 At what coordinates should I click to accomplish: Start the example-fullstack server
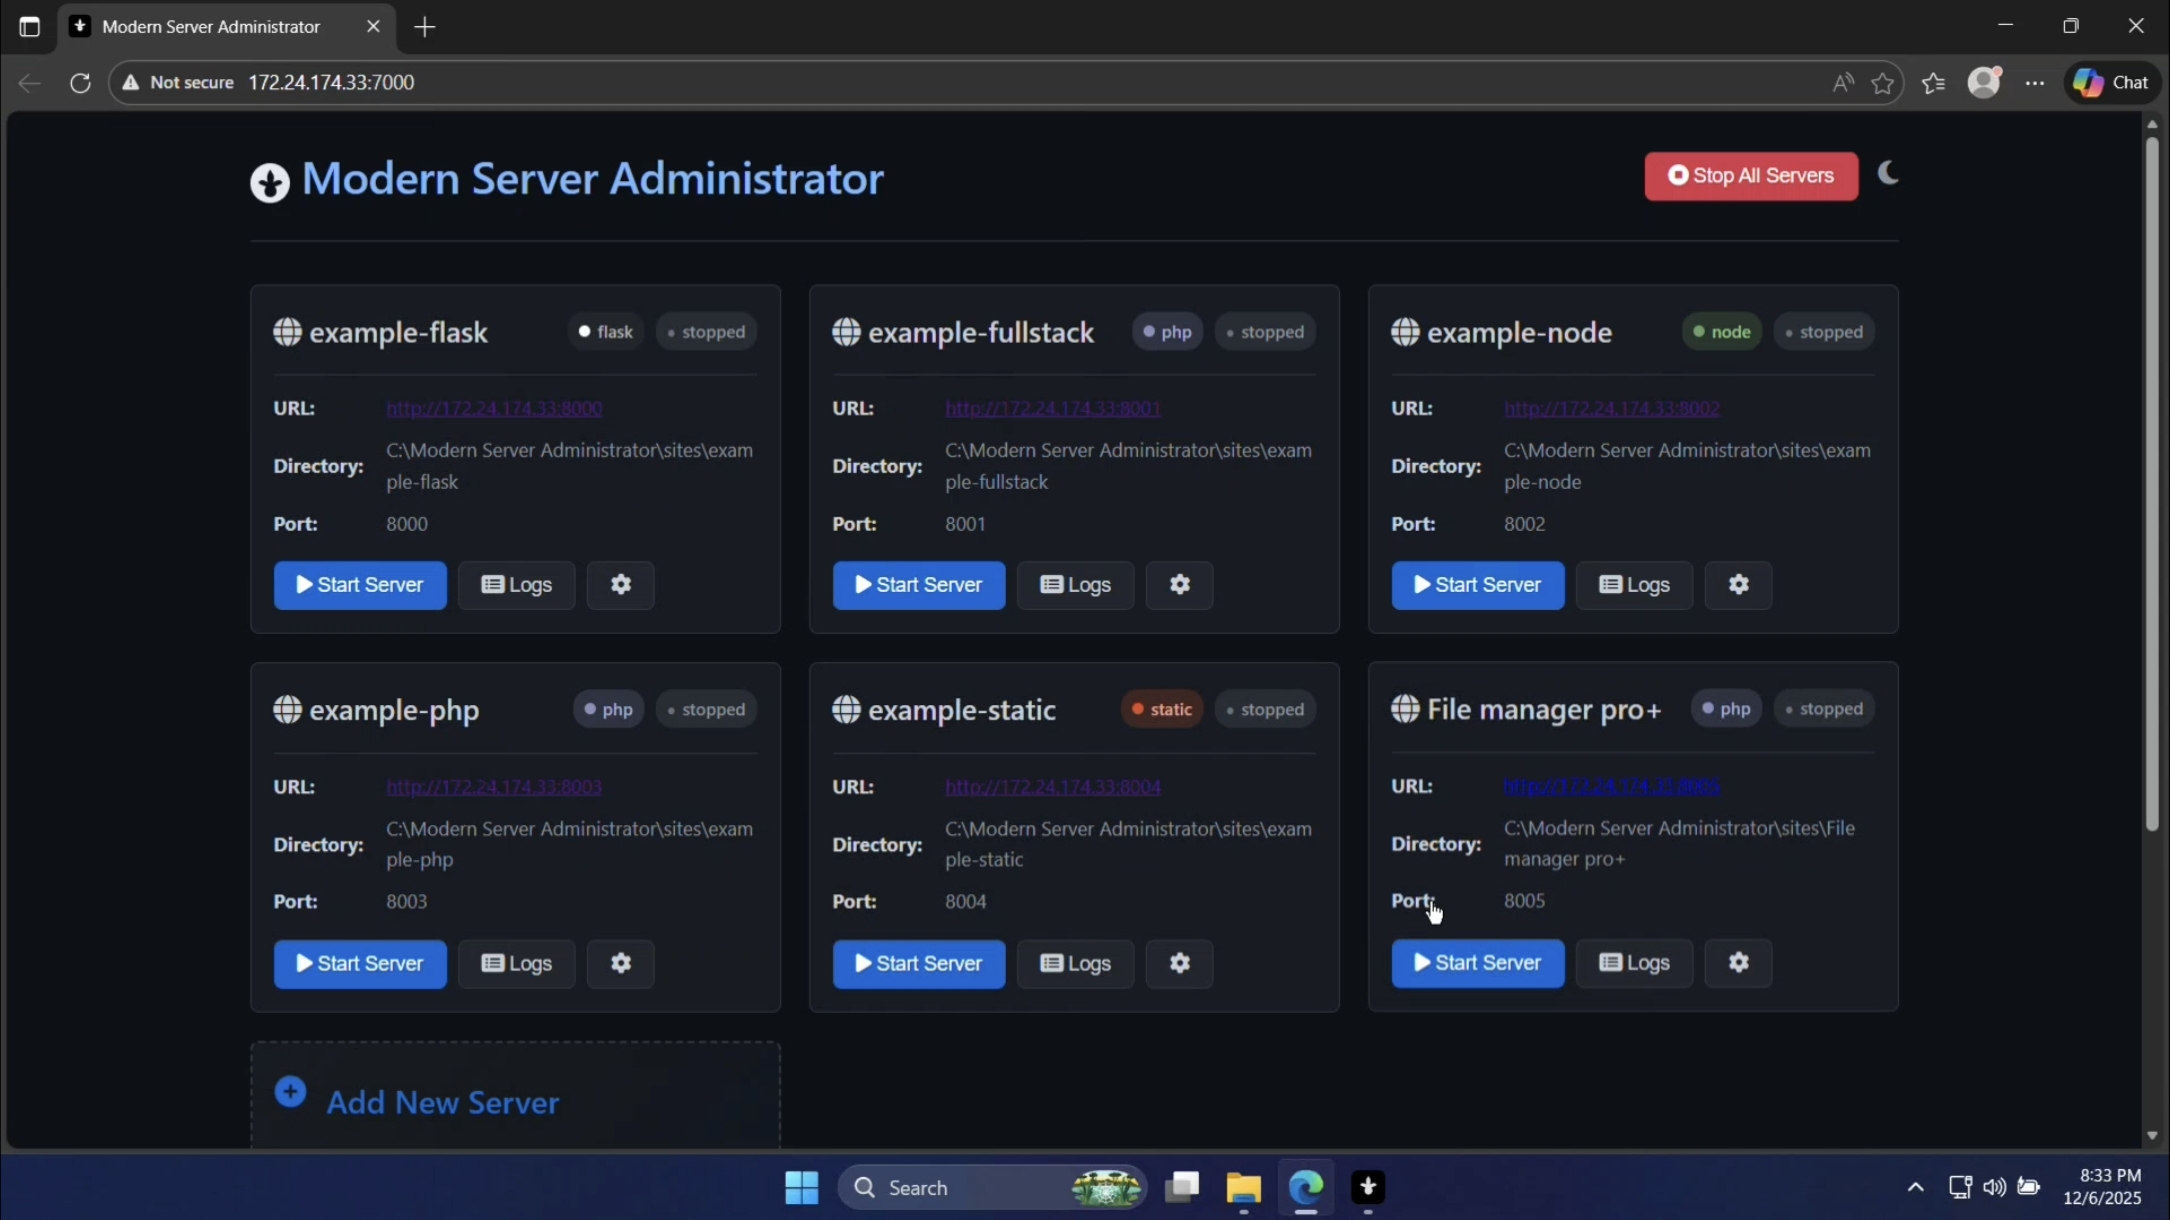tap(918, 585)
